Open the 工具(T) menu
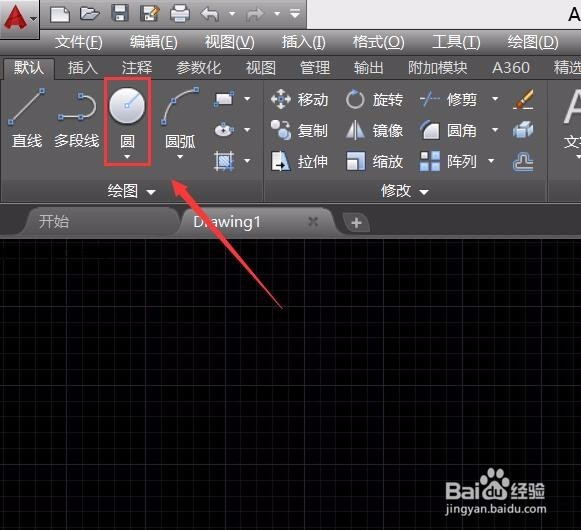581x530 pixels. (456, 42)
